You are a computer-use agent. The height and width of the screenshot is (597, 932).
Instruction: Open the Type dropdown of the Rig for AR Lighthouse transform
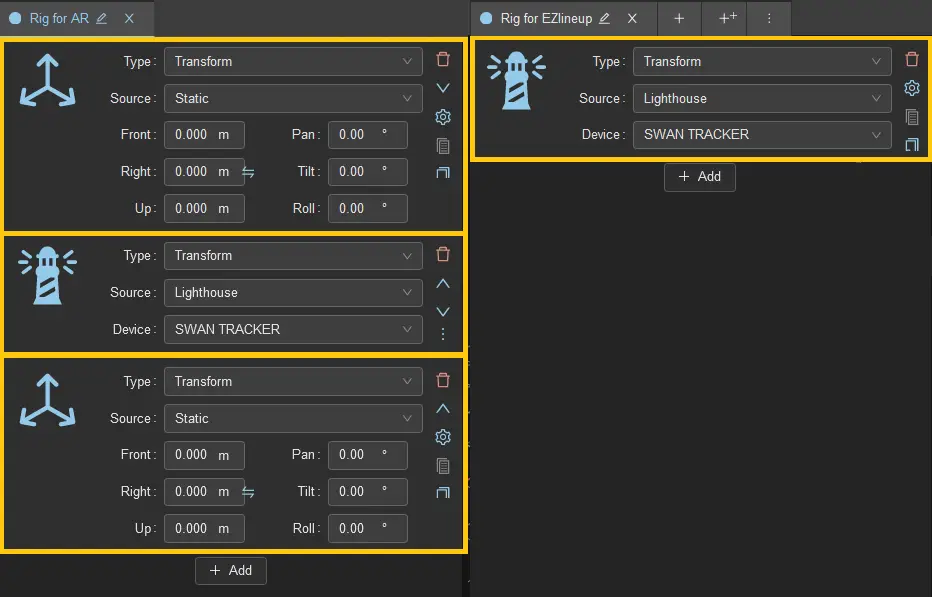click(292, 255)
